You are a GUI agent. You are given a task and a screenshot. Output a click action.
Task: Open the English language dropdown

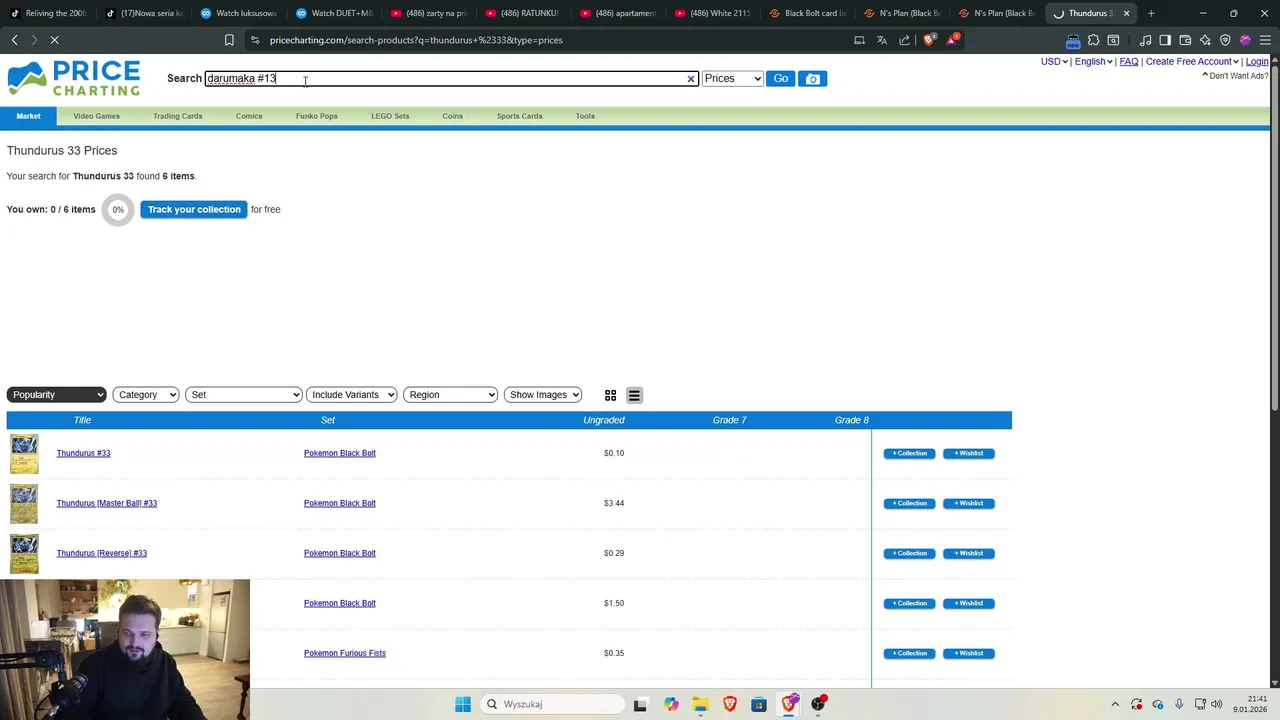click(x=1093, y=62)
